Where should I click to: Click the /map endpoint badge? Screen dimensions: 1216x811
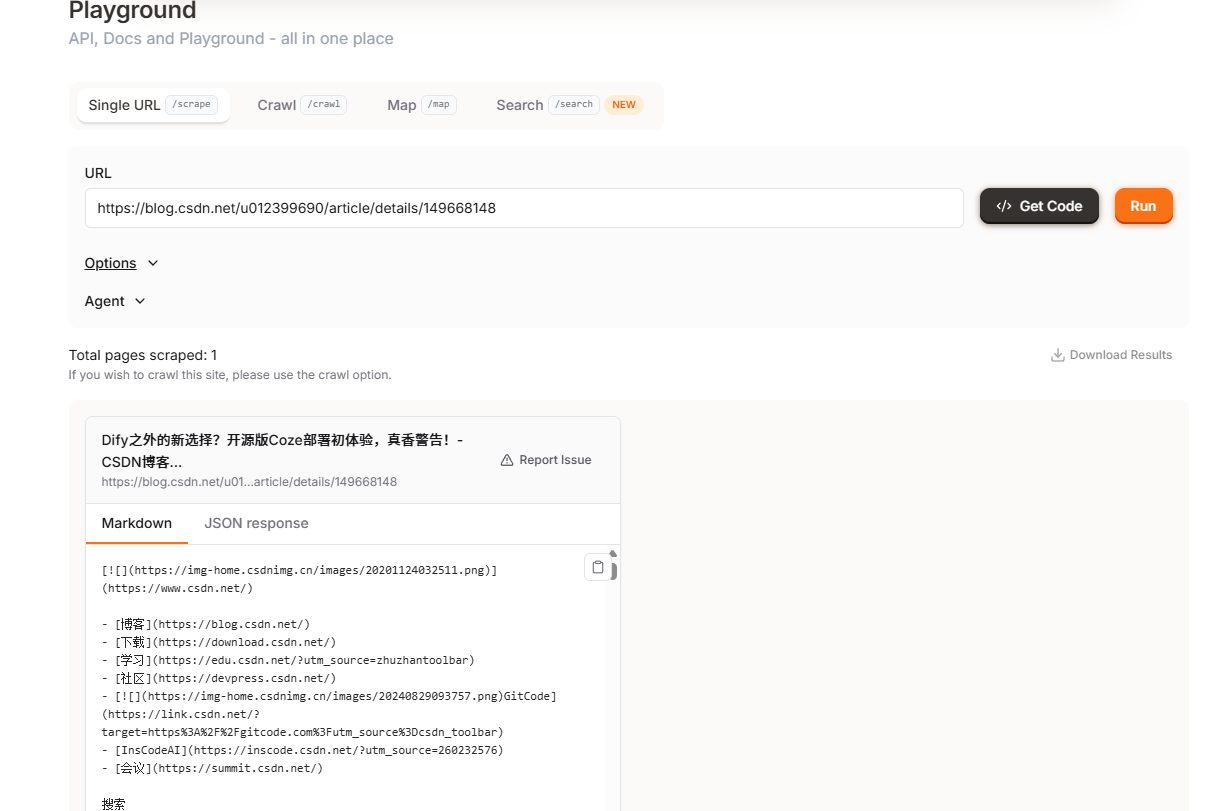pos(439,105)
